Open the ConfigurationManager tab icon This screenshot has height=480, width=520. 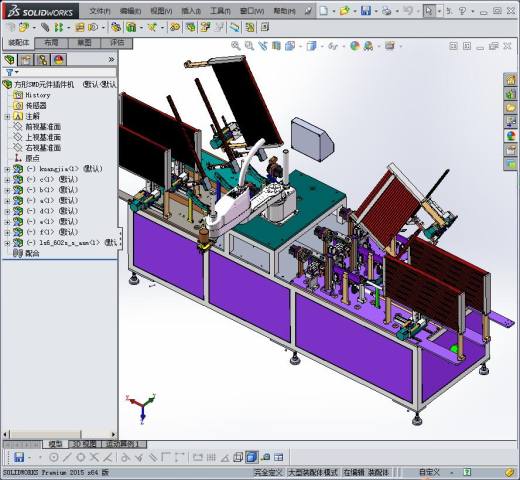[42, 60]
